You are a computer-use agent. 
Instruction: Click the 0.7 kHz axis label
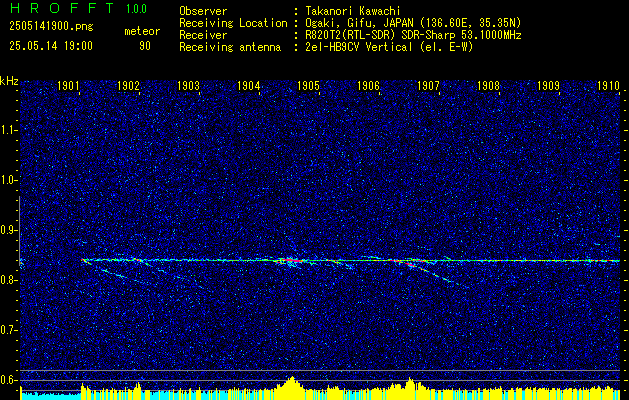9,330
